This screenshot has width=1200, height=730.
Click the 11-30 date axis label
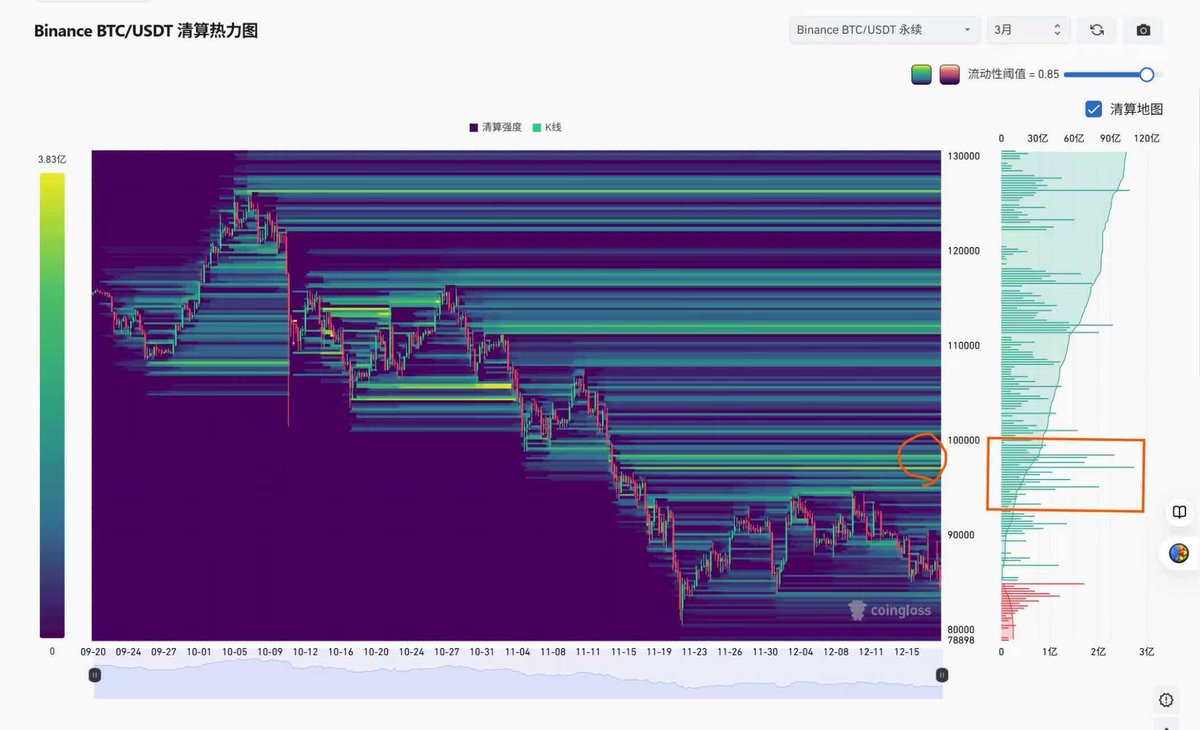(x=765, y=652)
